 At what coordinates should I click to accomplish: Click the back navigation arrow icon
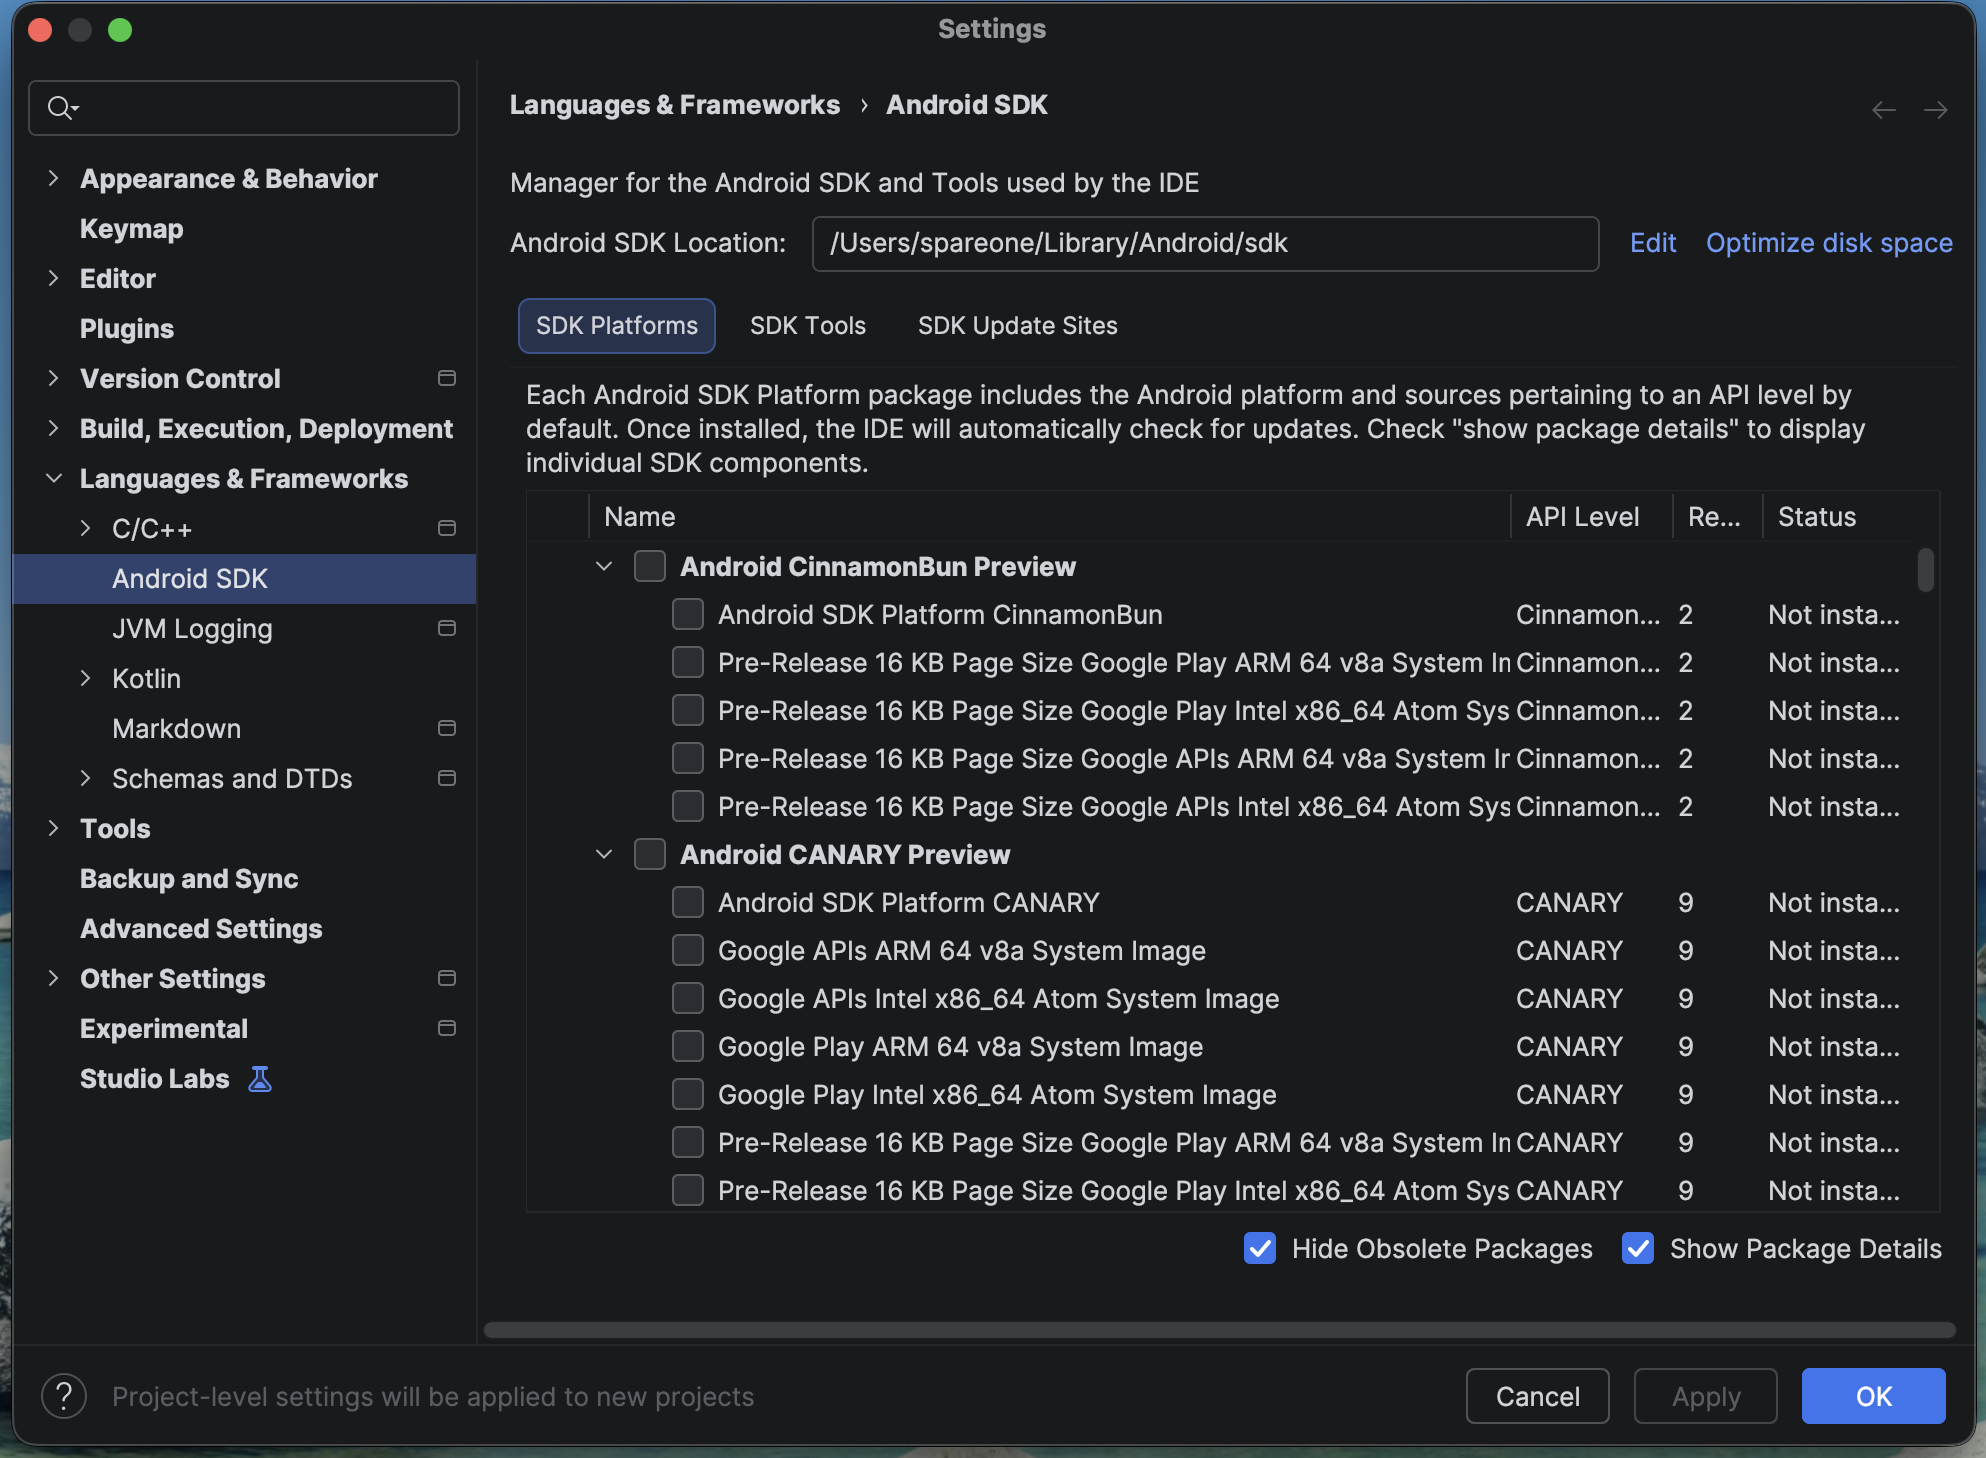point(1883,110)
